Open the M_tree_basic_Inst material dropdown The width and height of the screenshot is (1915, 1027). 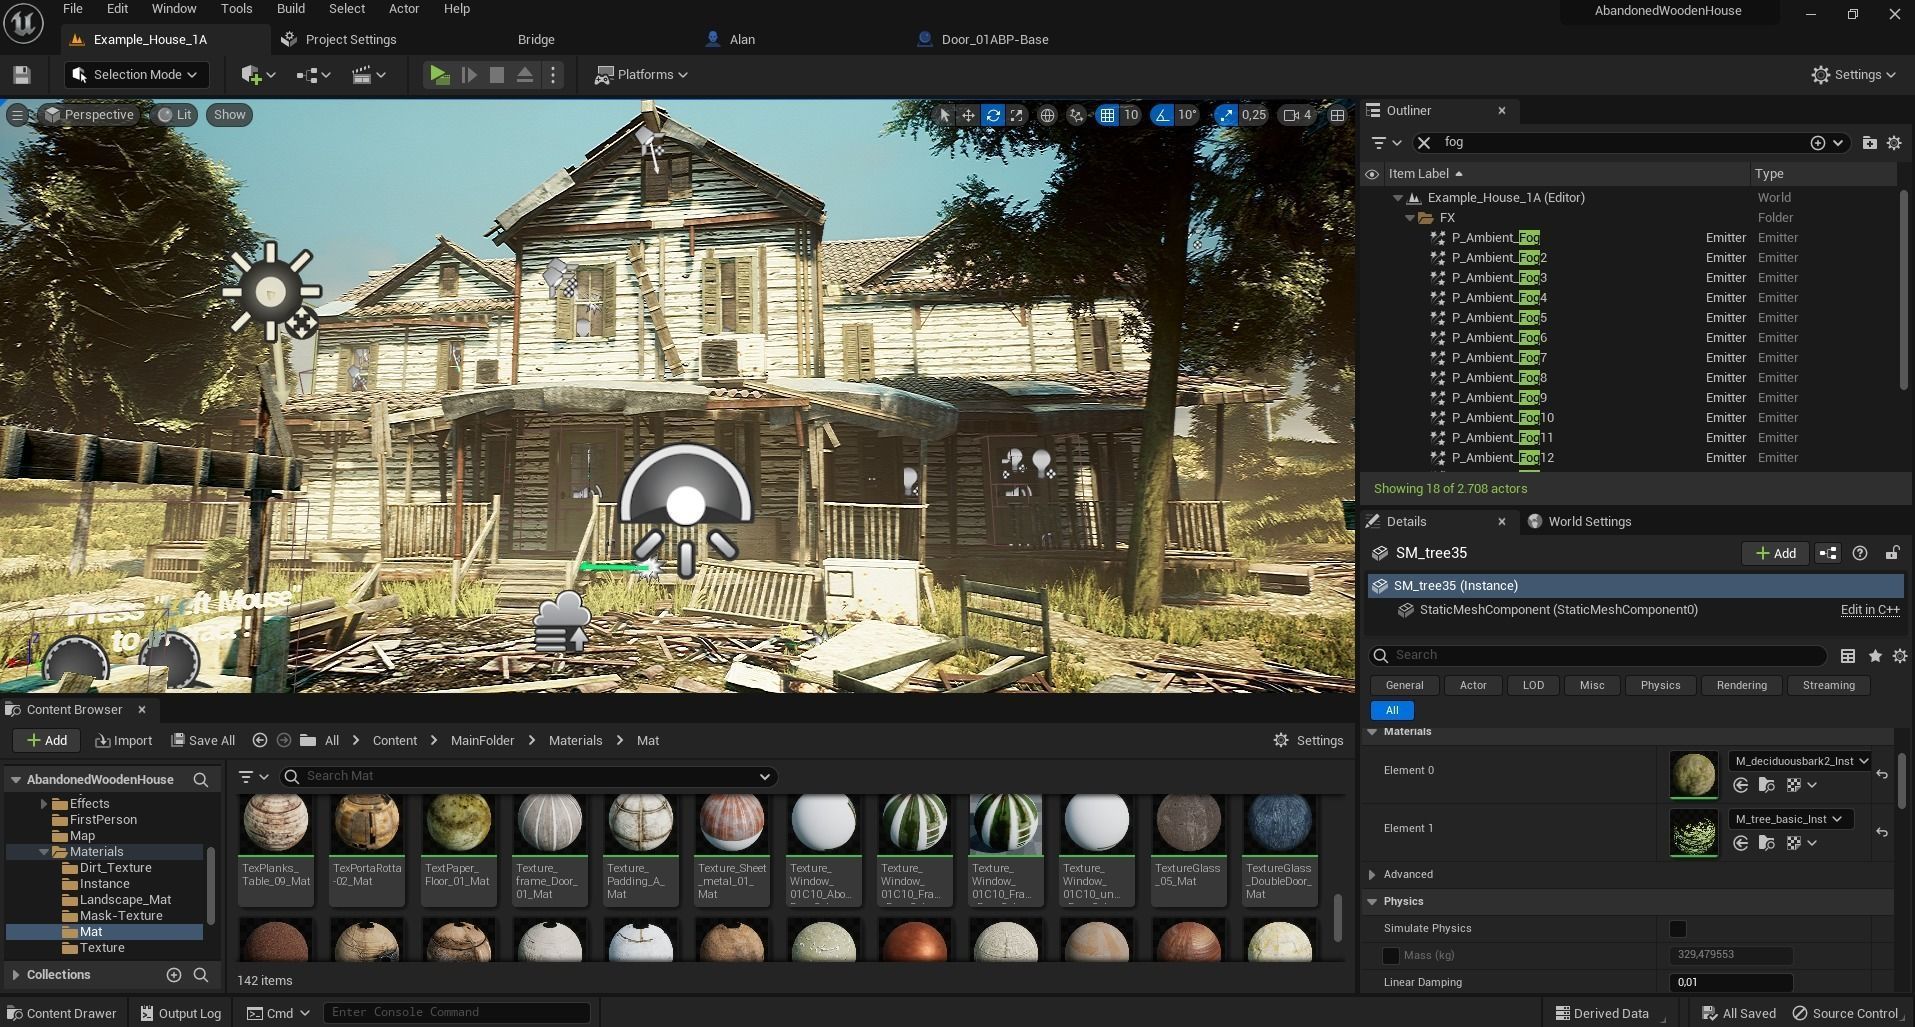(1791, 819)
